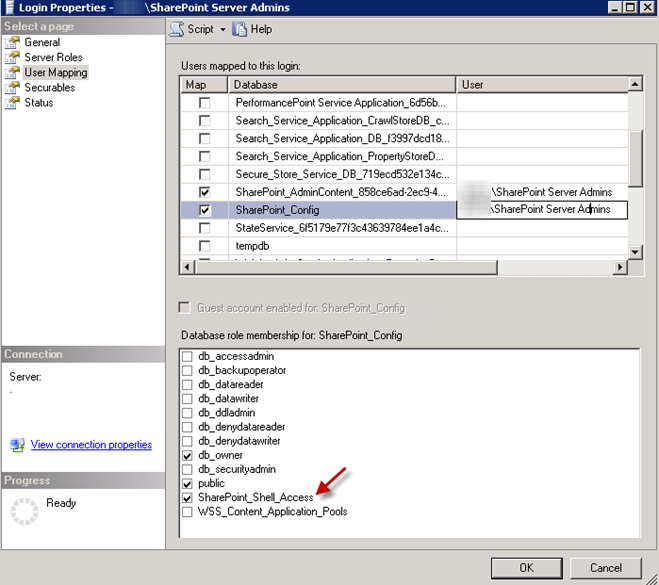Open the Server Roles page
The image size is (659, 585).
[53, 57]
